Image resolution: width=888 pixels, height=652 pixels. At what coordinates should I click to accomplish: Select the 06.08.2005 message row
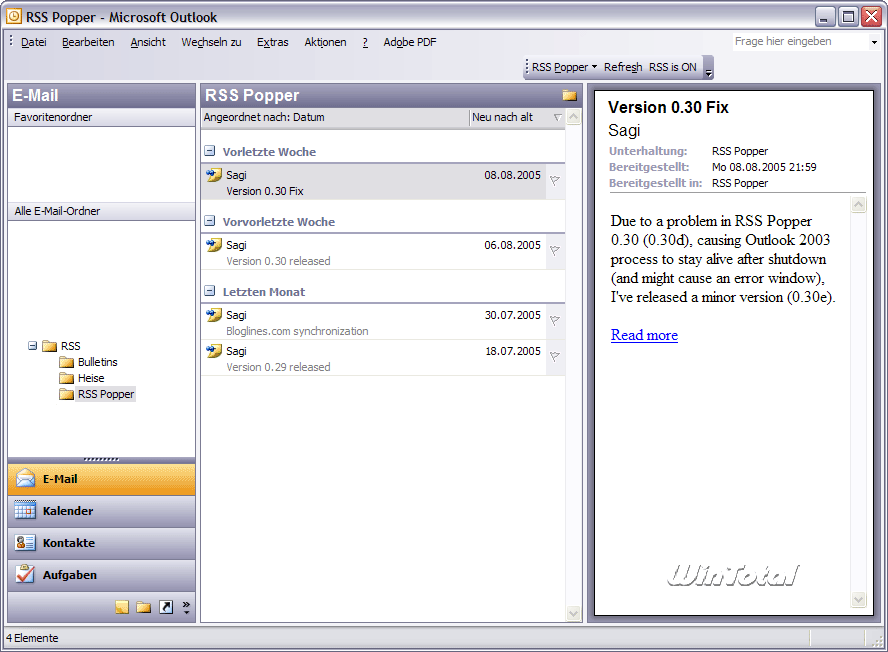[383, 252]
